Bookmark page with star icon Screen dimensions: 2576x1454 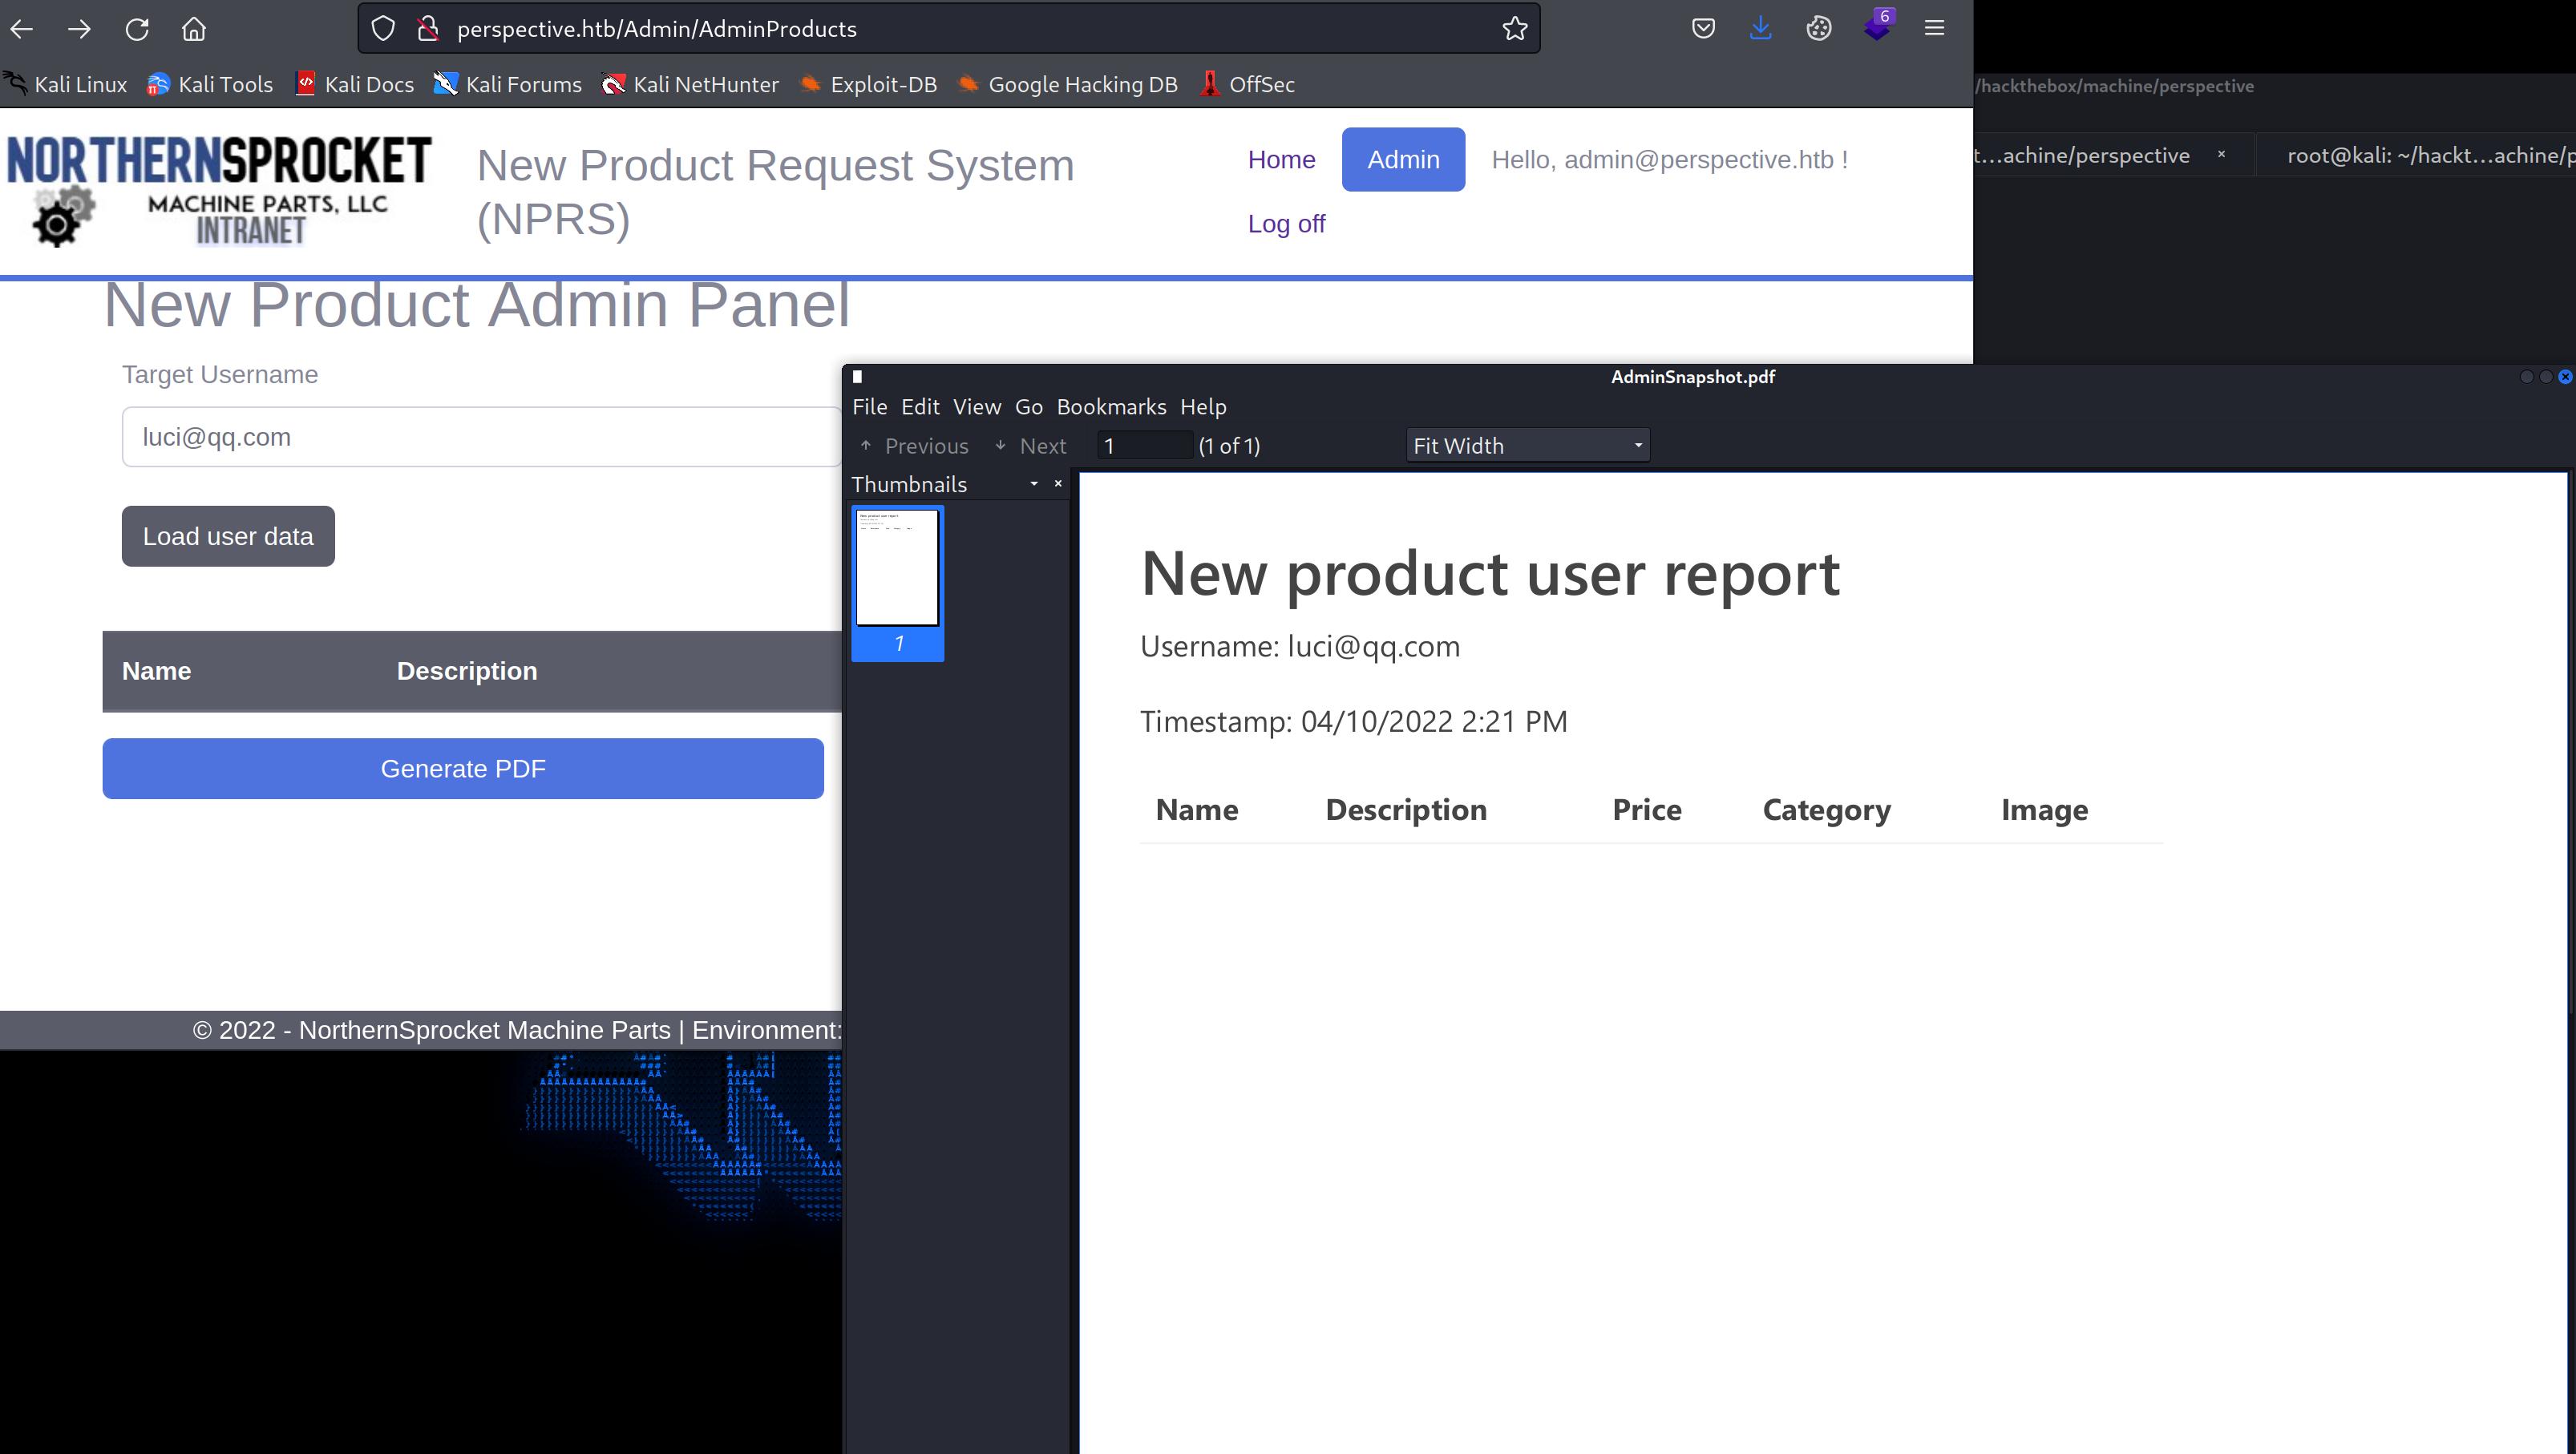coord(1514,29)
